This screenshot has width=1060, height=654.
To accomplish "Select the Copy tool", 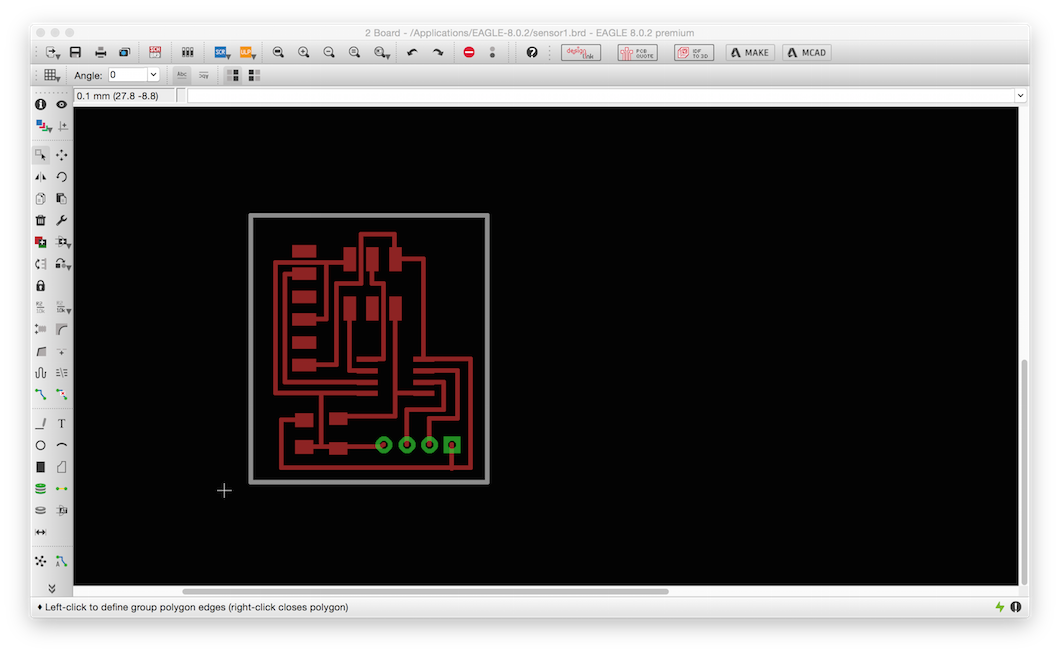I will (x=41, y=199).
